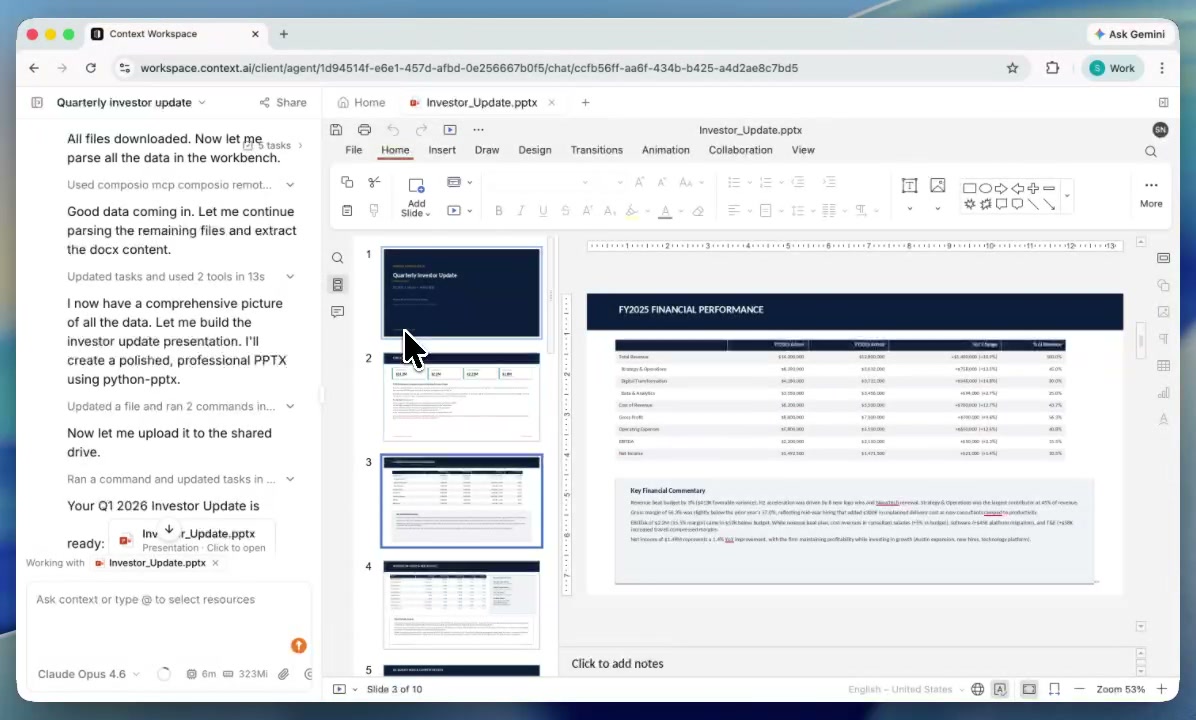The width and height of the screenshot is (1196, 720).
Task: Select the right arrow shape
Action: point(1001,188)
